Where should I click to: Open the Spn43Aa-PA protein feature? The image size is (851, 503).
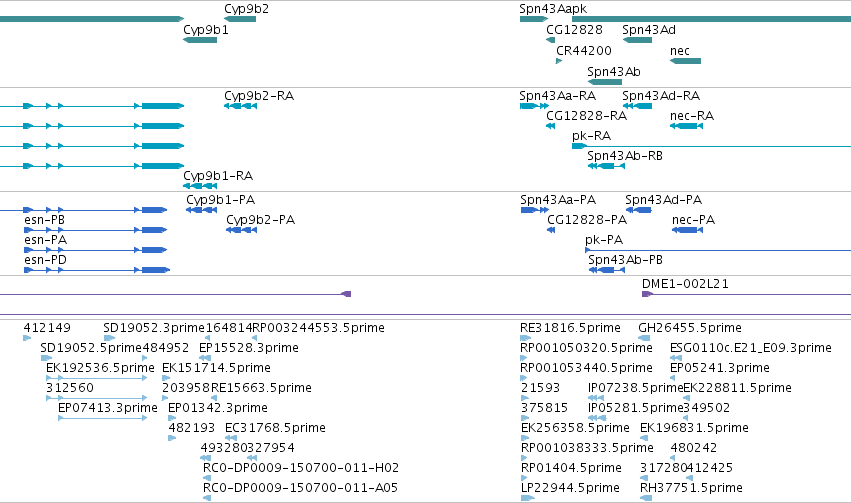535,210
